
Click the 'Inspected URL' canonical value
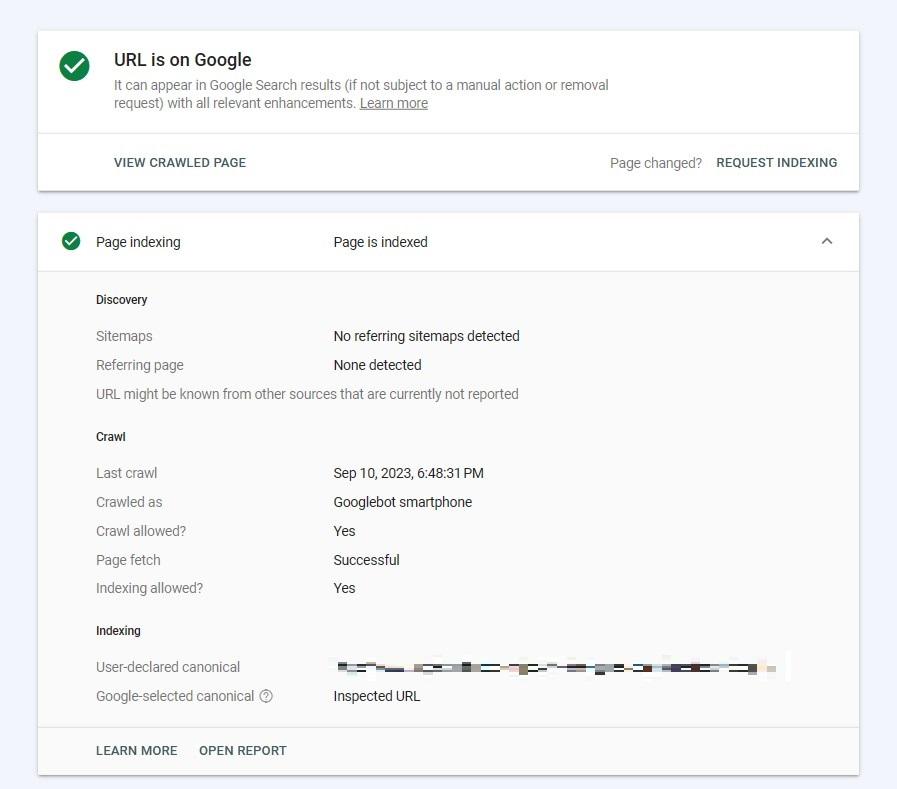coord(376,696)
